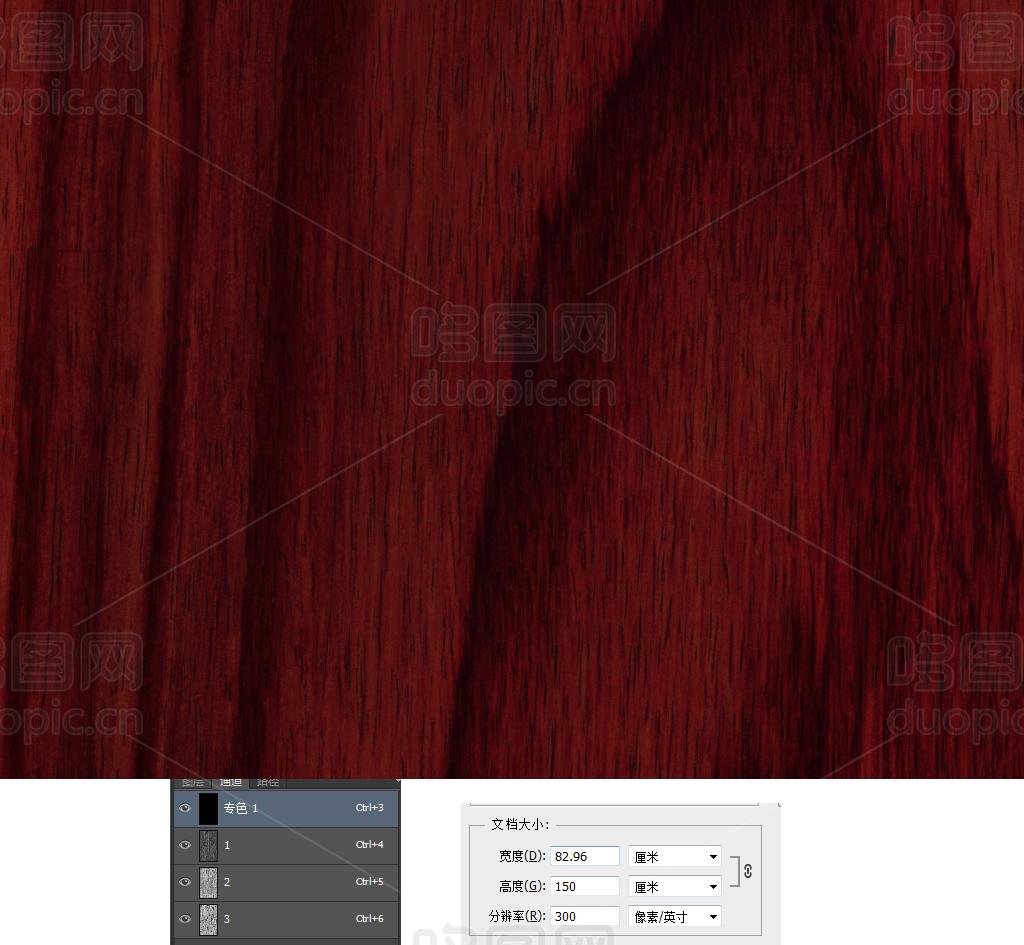Open the width unit 厘米 dropdown
This screenshot has width=1024, height=945.
click(675, 857)
